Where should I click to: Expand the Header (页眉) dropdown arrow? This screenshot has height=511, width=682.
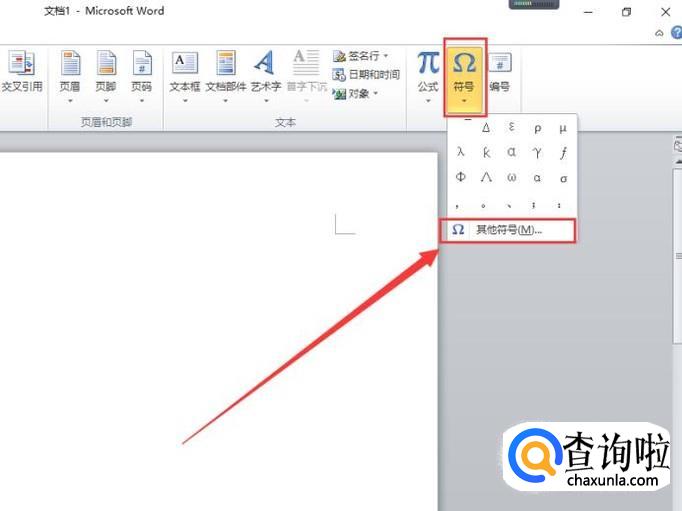point(70,101)
